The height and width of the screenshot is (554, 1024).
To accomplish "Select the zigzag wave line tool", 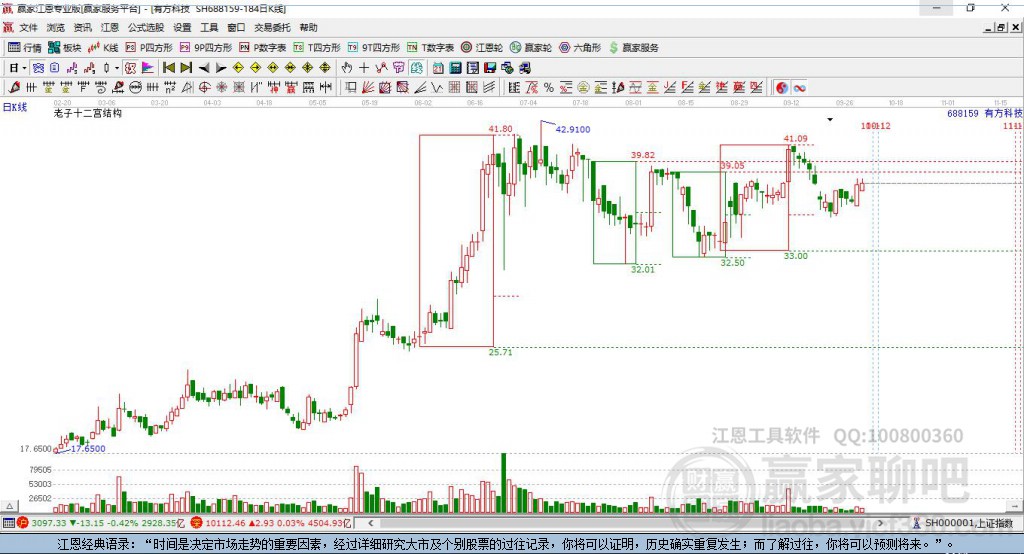I will 437,88.
